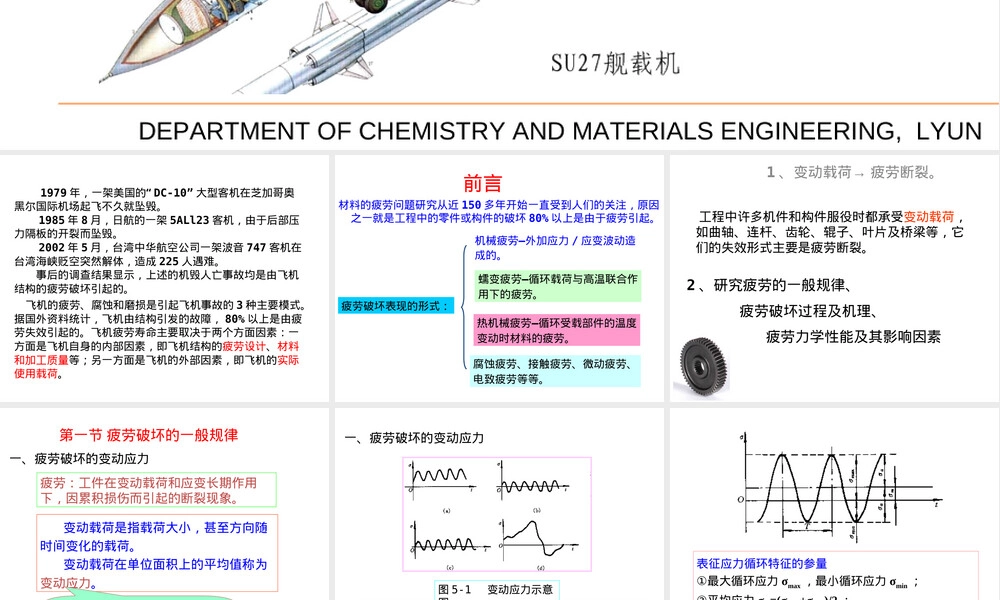1000x600 pixels.
Task: Click the red 前言 heading
Action: coord(483,184)
